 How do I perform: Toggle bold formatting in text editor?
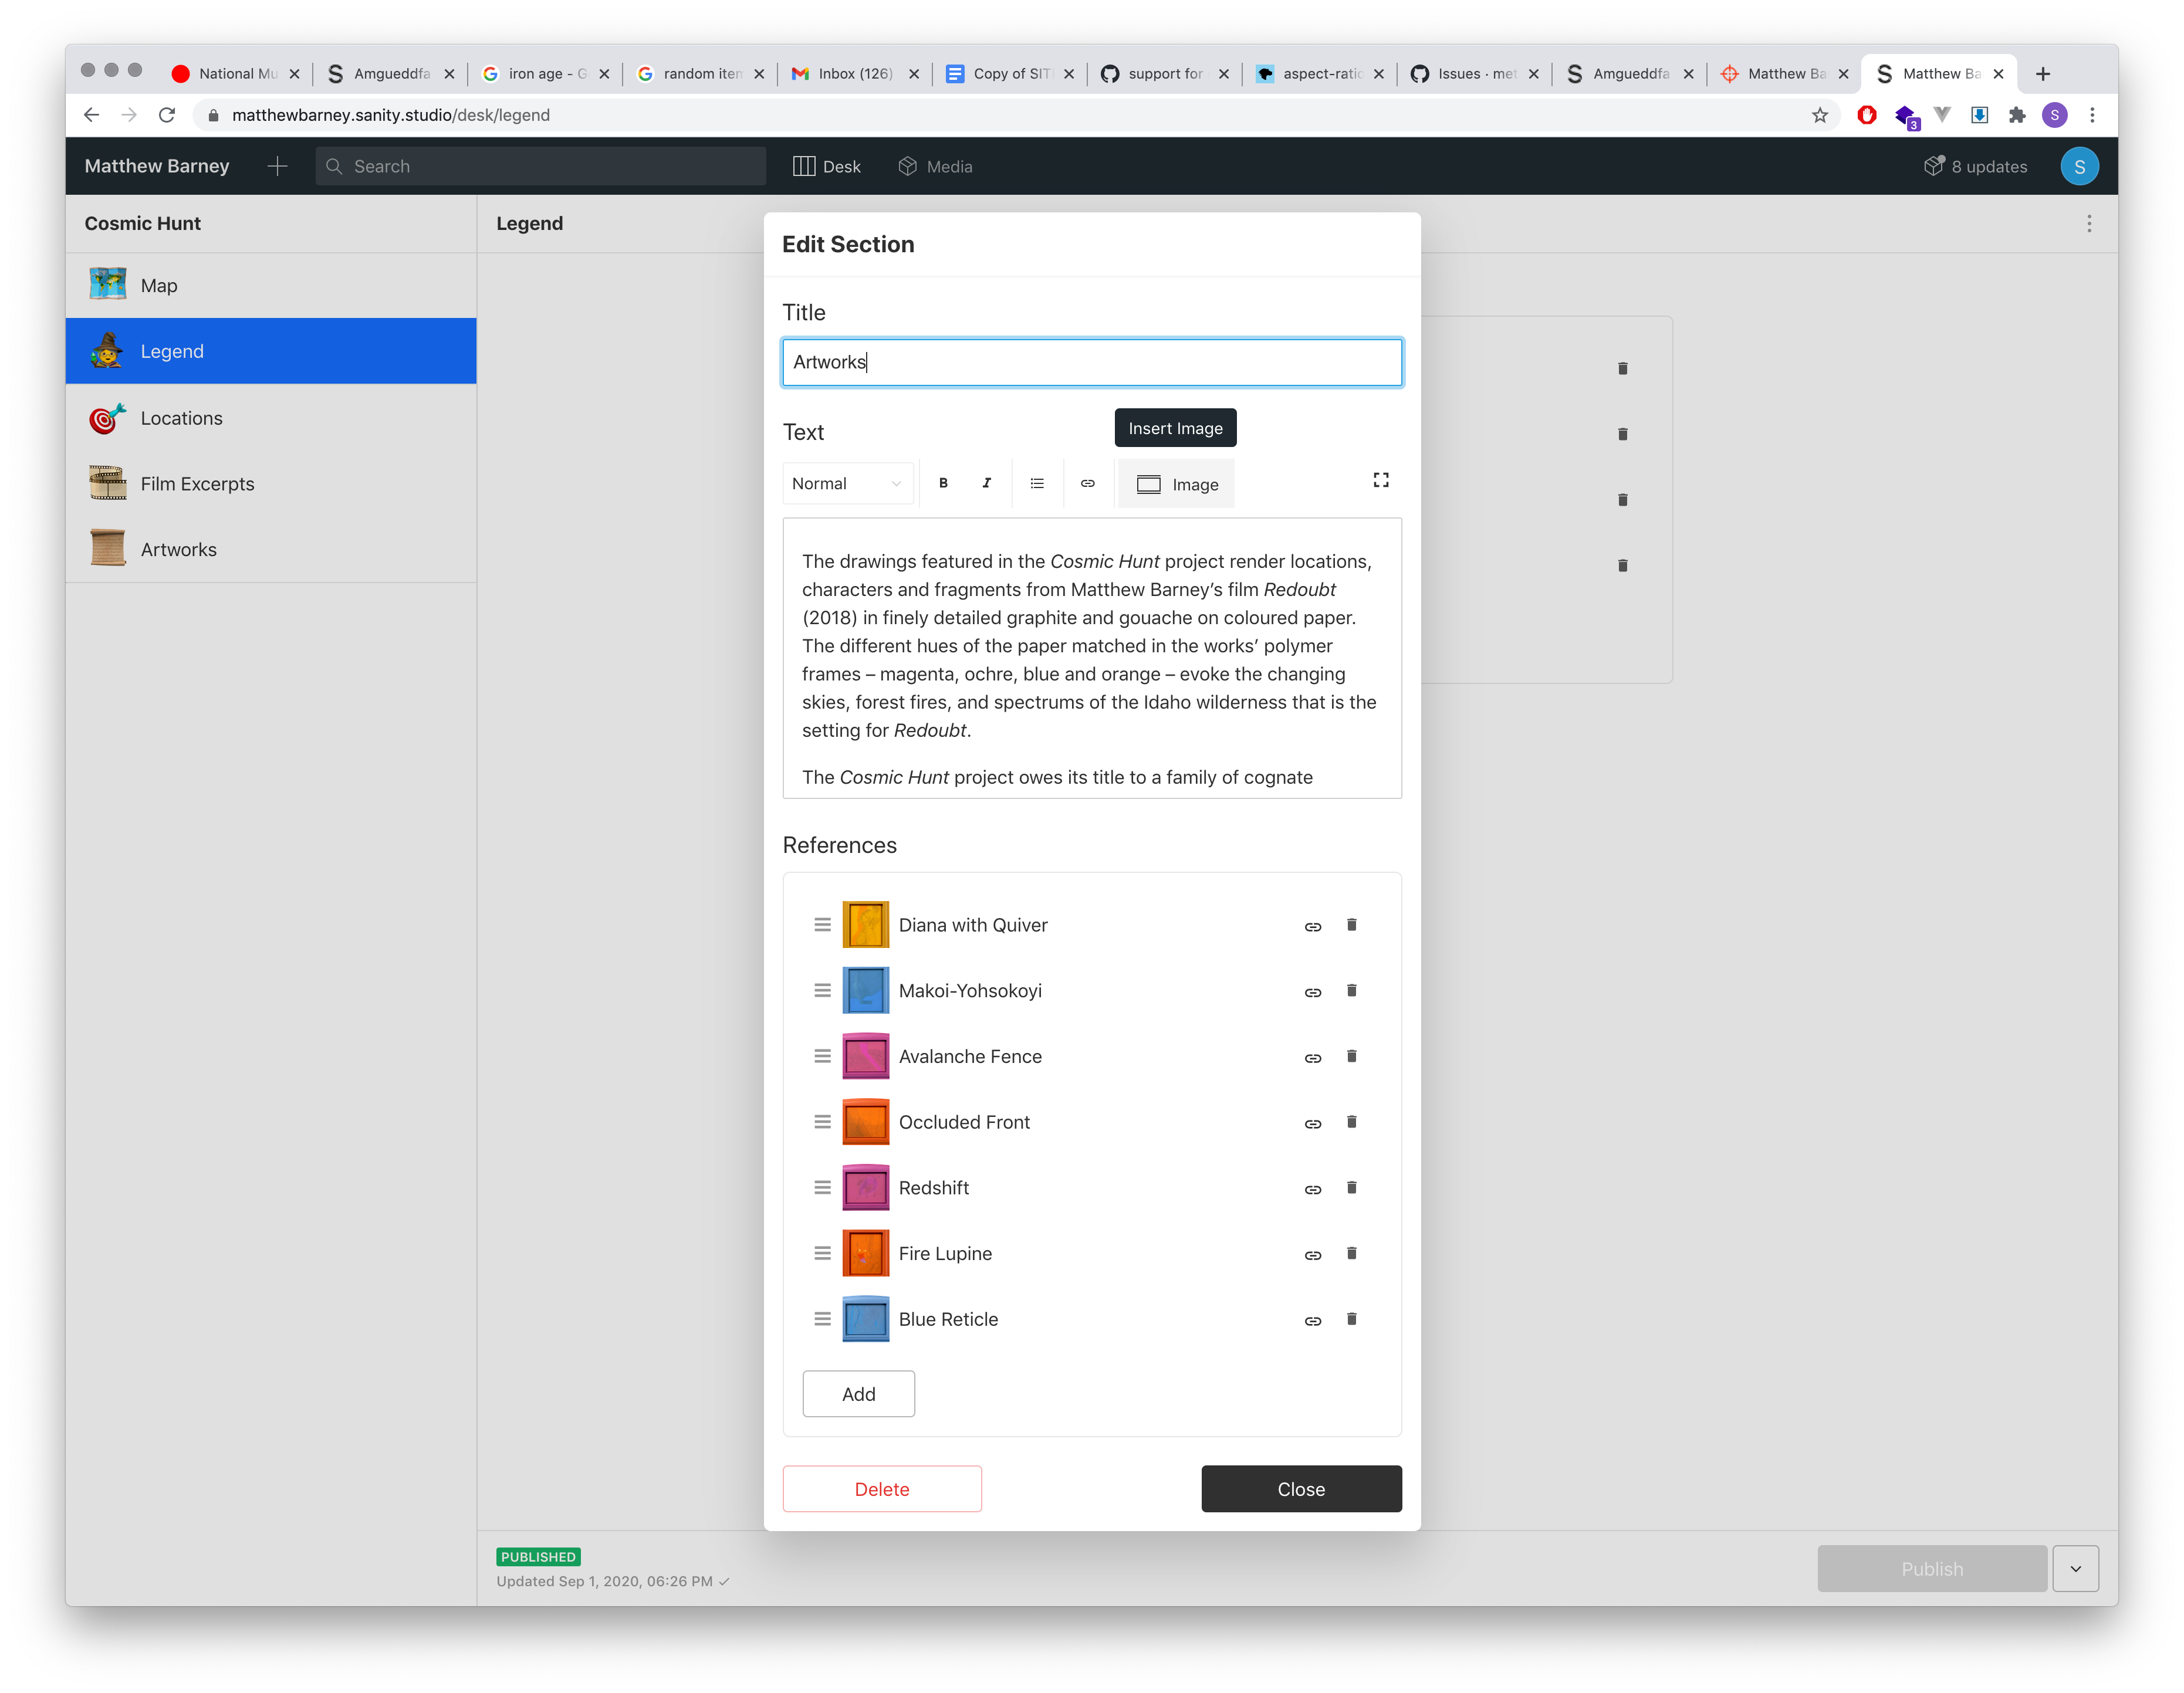pyautogui.click(x=943, y=483)
